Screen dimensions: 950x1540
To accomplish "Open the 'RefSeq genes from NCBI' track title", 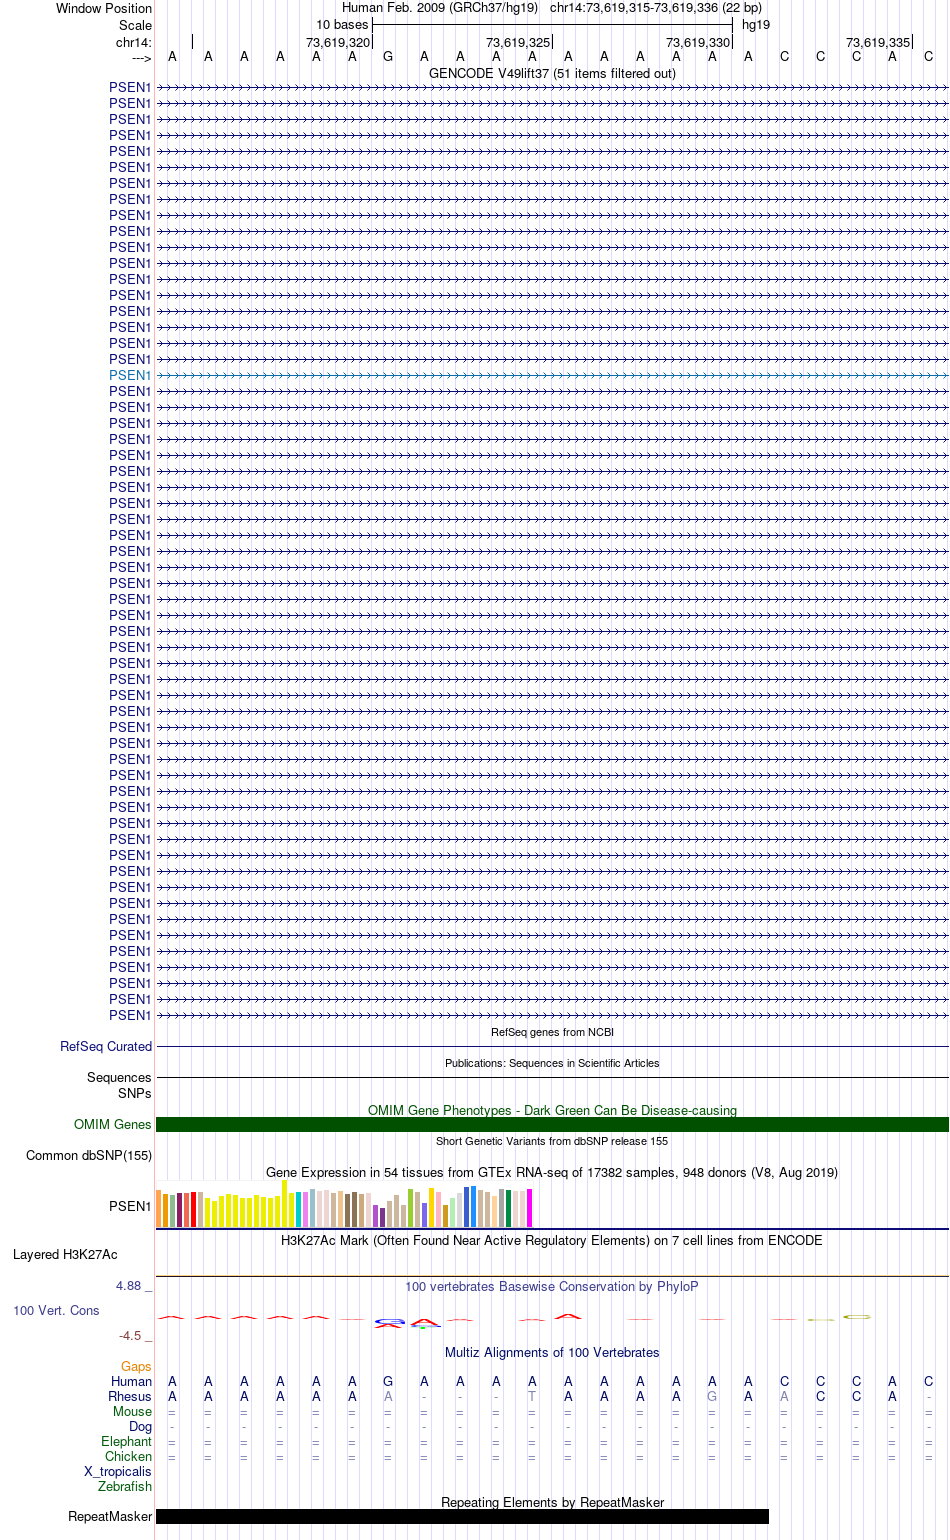I will [x=552, y=1032].
